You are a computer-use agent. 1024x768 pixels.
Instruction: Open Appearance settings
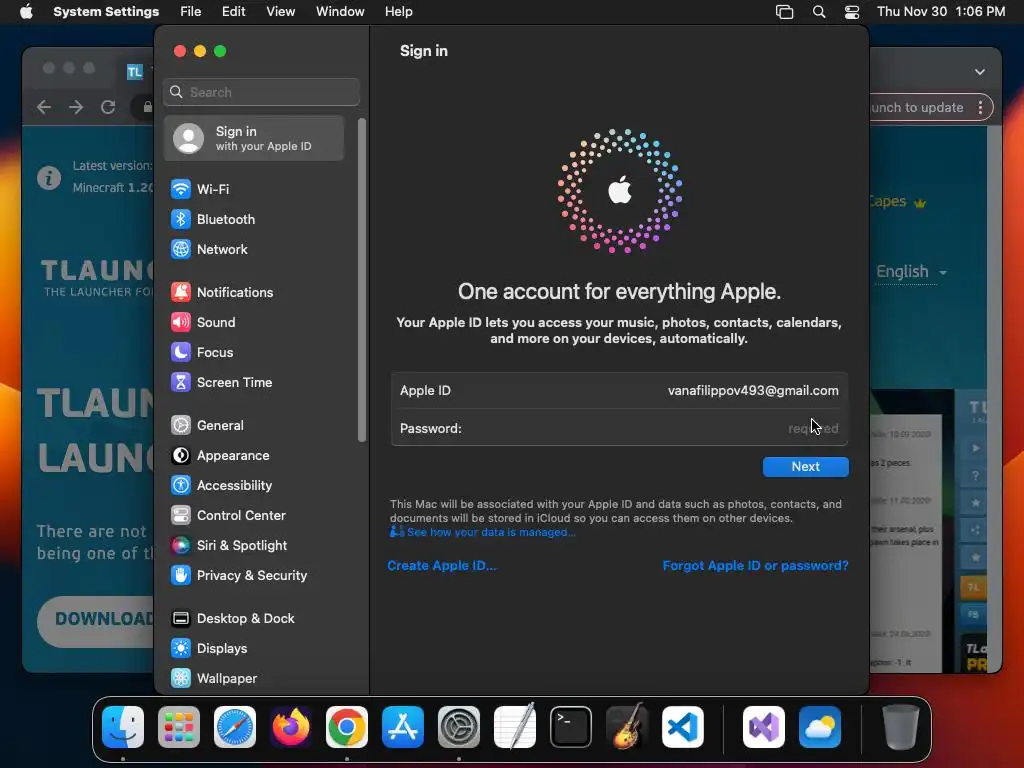click(220, 456)
